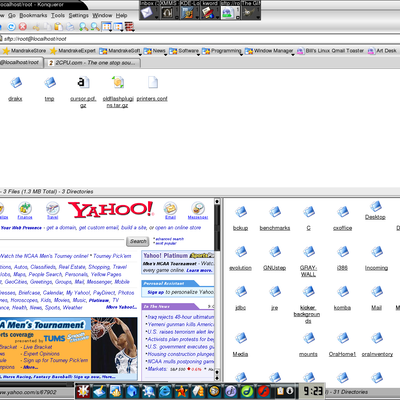Click 'Sign up' in Personal Assistant box
This screenshot has height=400, width=400.
pyautogui.click(x=156, y=292)
